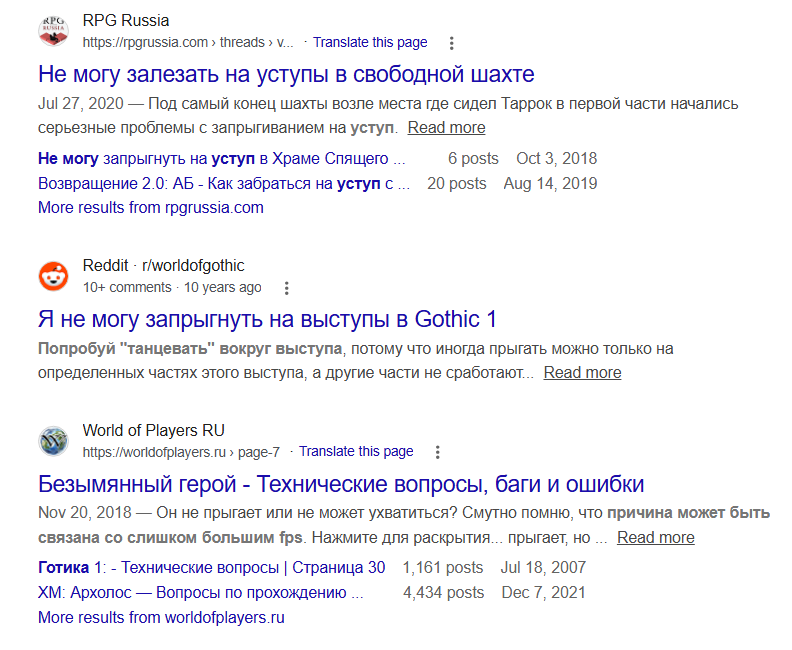Read more of the RPG Russia snippet
The image size is (792, 650).
tap(447, 128)
